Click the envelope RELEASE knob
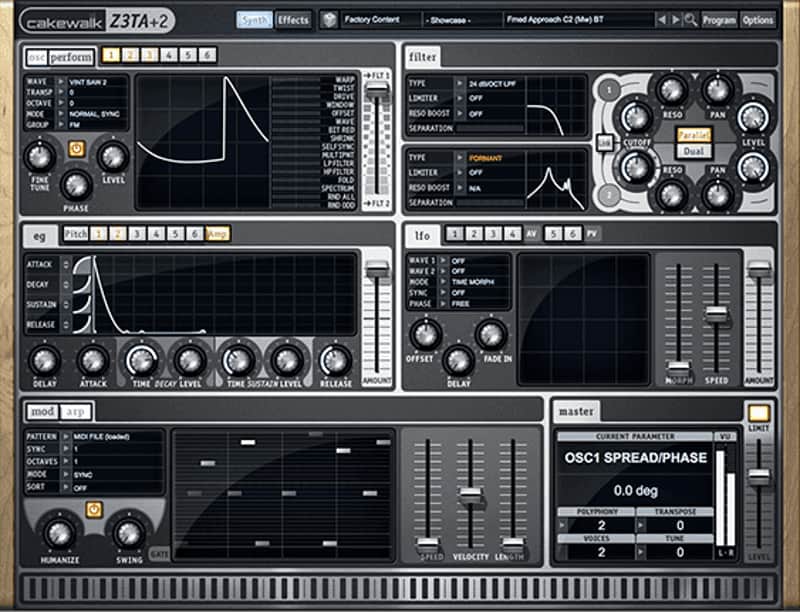The width and height of the screenshot is (800, 612). click(335, 360)
